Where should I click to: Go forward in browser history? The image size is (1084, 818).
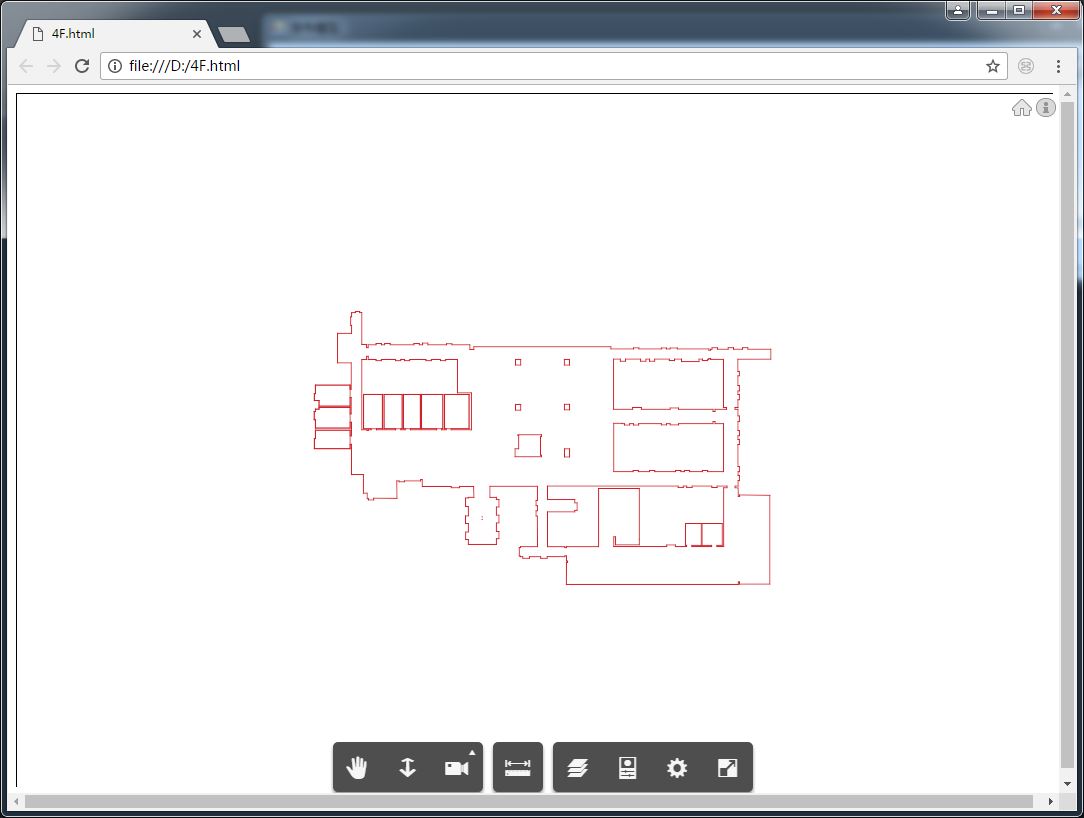tap(53, 66)
